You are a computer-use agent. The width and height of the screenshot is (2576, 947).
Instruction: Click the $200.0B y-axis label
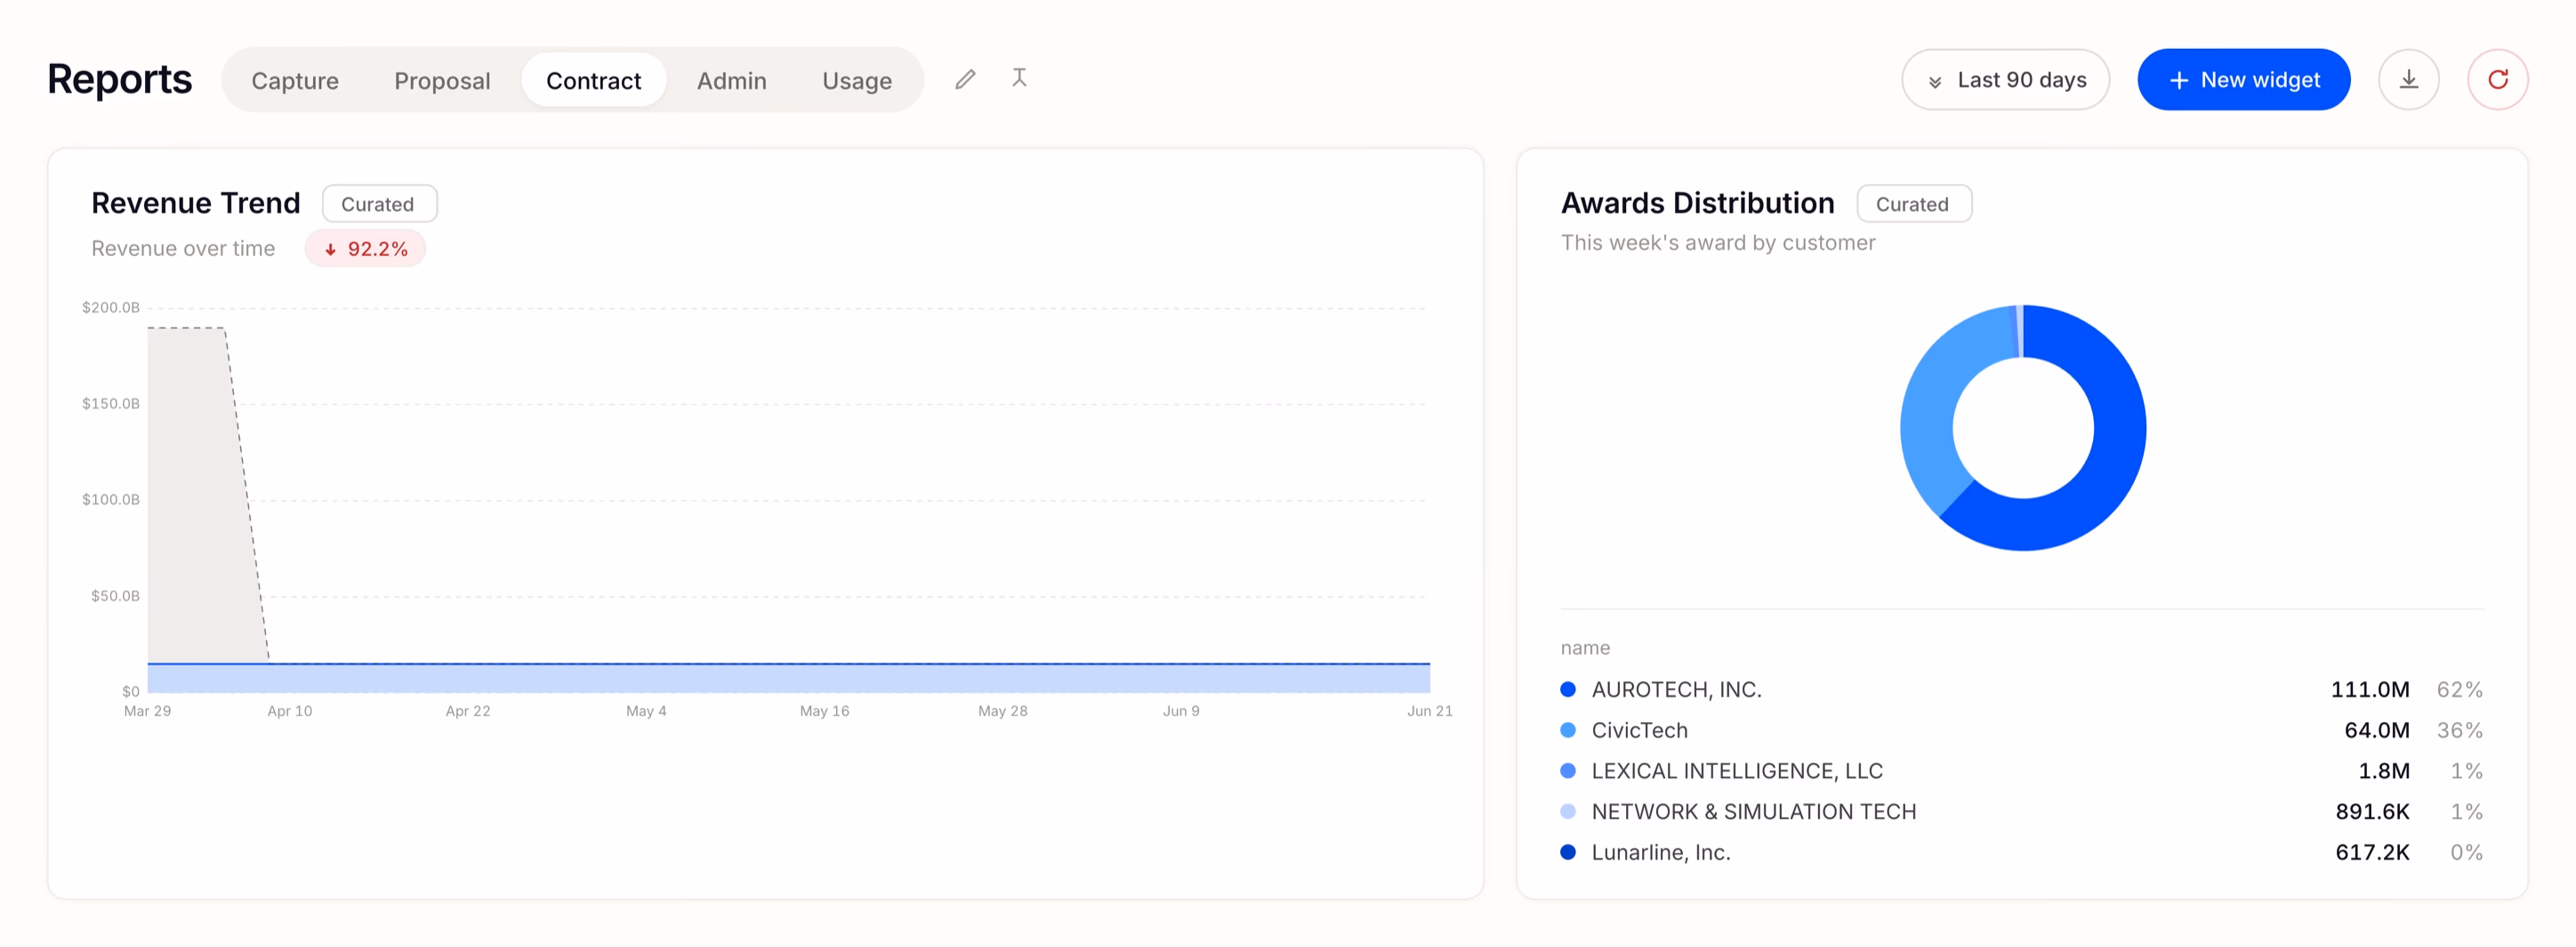tap(111, 307)
